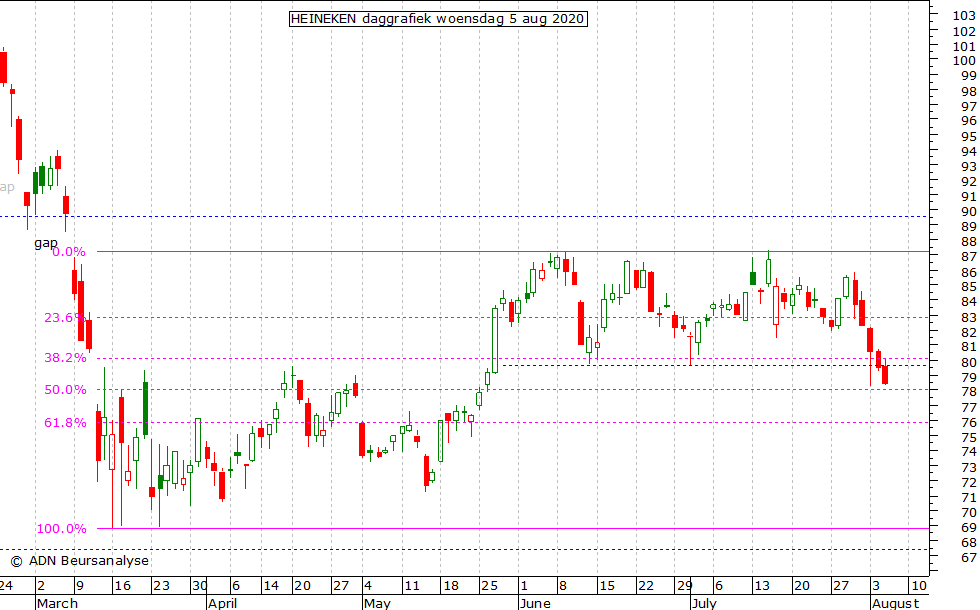Screen dimensions: 980x610
Task: Click price axis value "100"
Action: tap(964, 61)
